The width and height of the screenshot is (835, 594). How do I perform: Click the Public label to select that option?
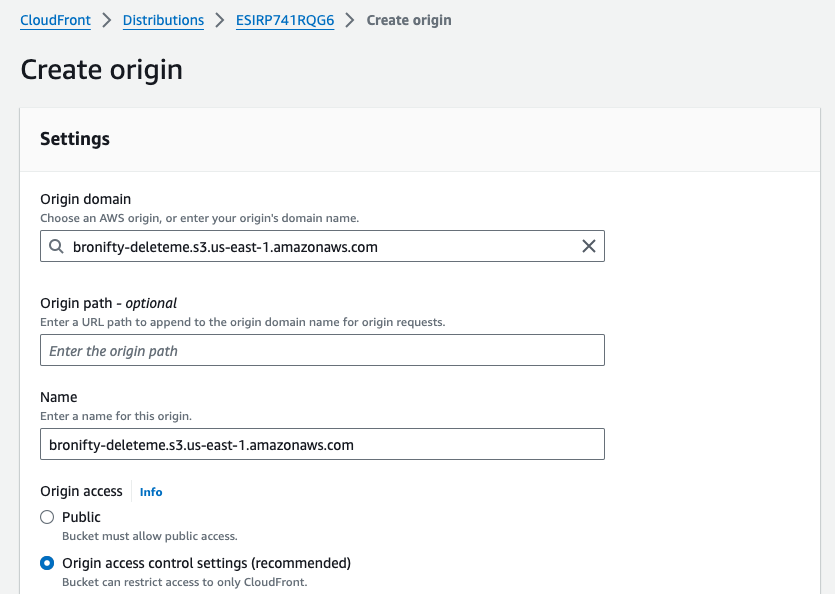click(82, 516)
